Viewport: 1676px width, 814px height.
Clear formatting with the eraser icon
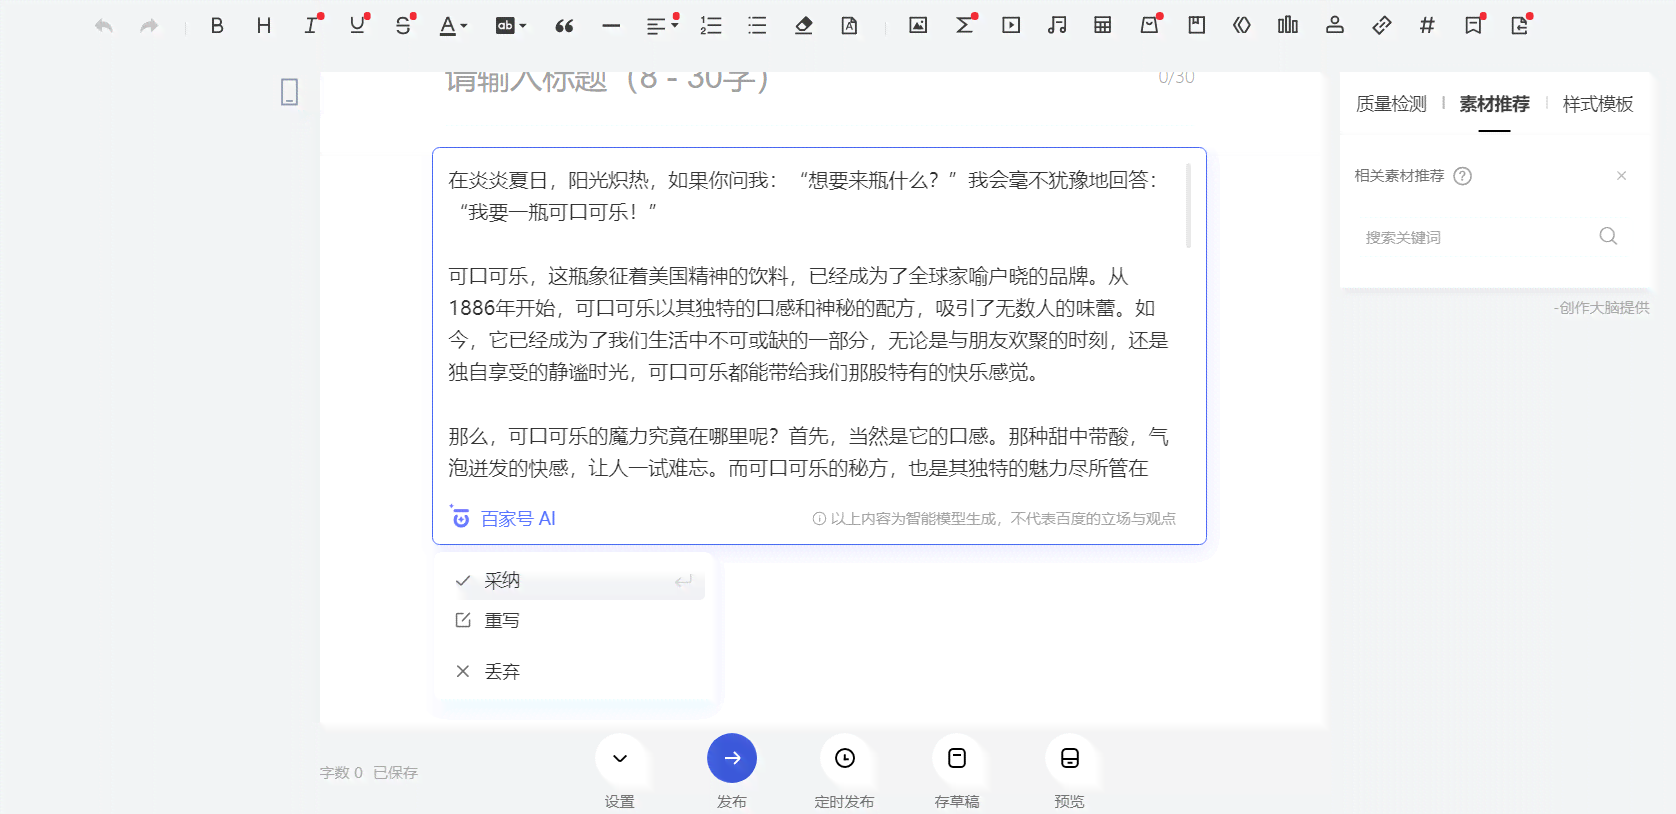[803, 26]
